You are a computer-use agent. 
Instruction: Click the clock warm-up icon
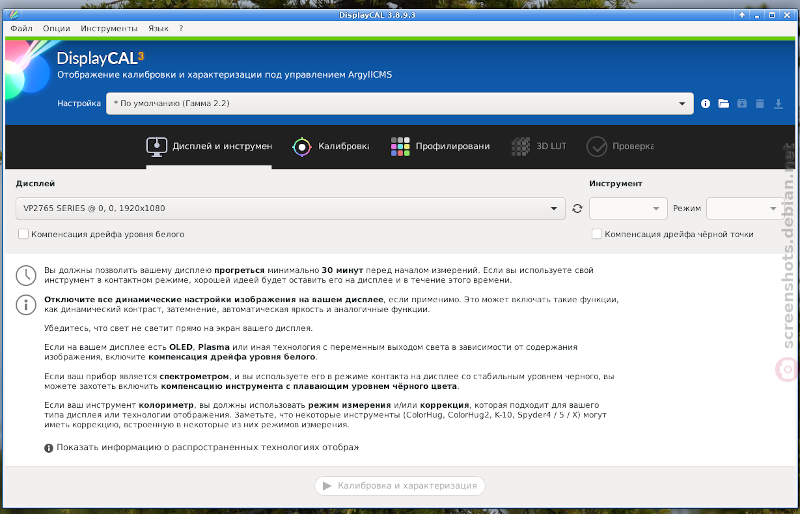pos(26,275)
